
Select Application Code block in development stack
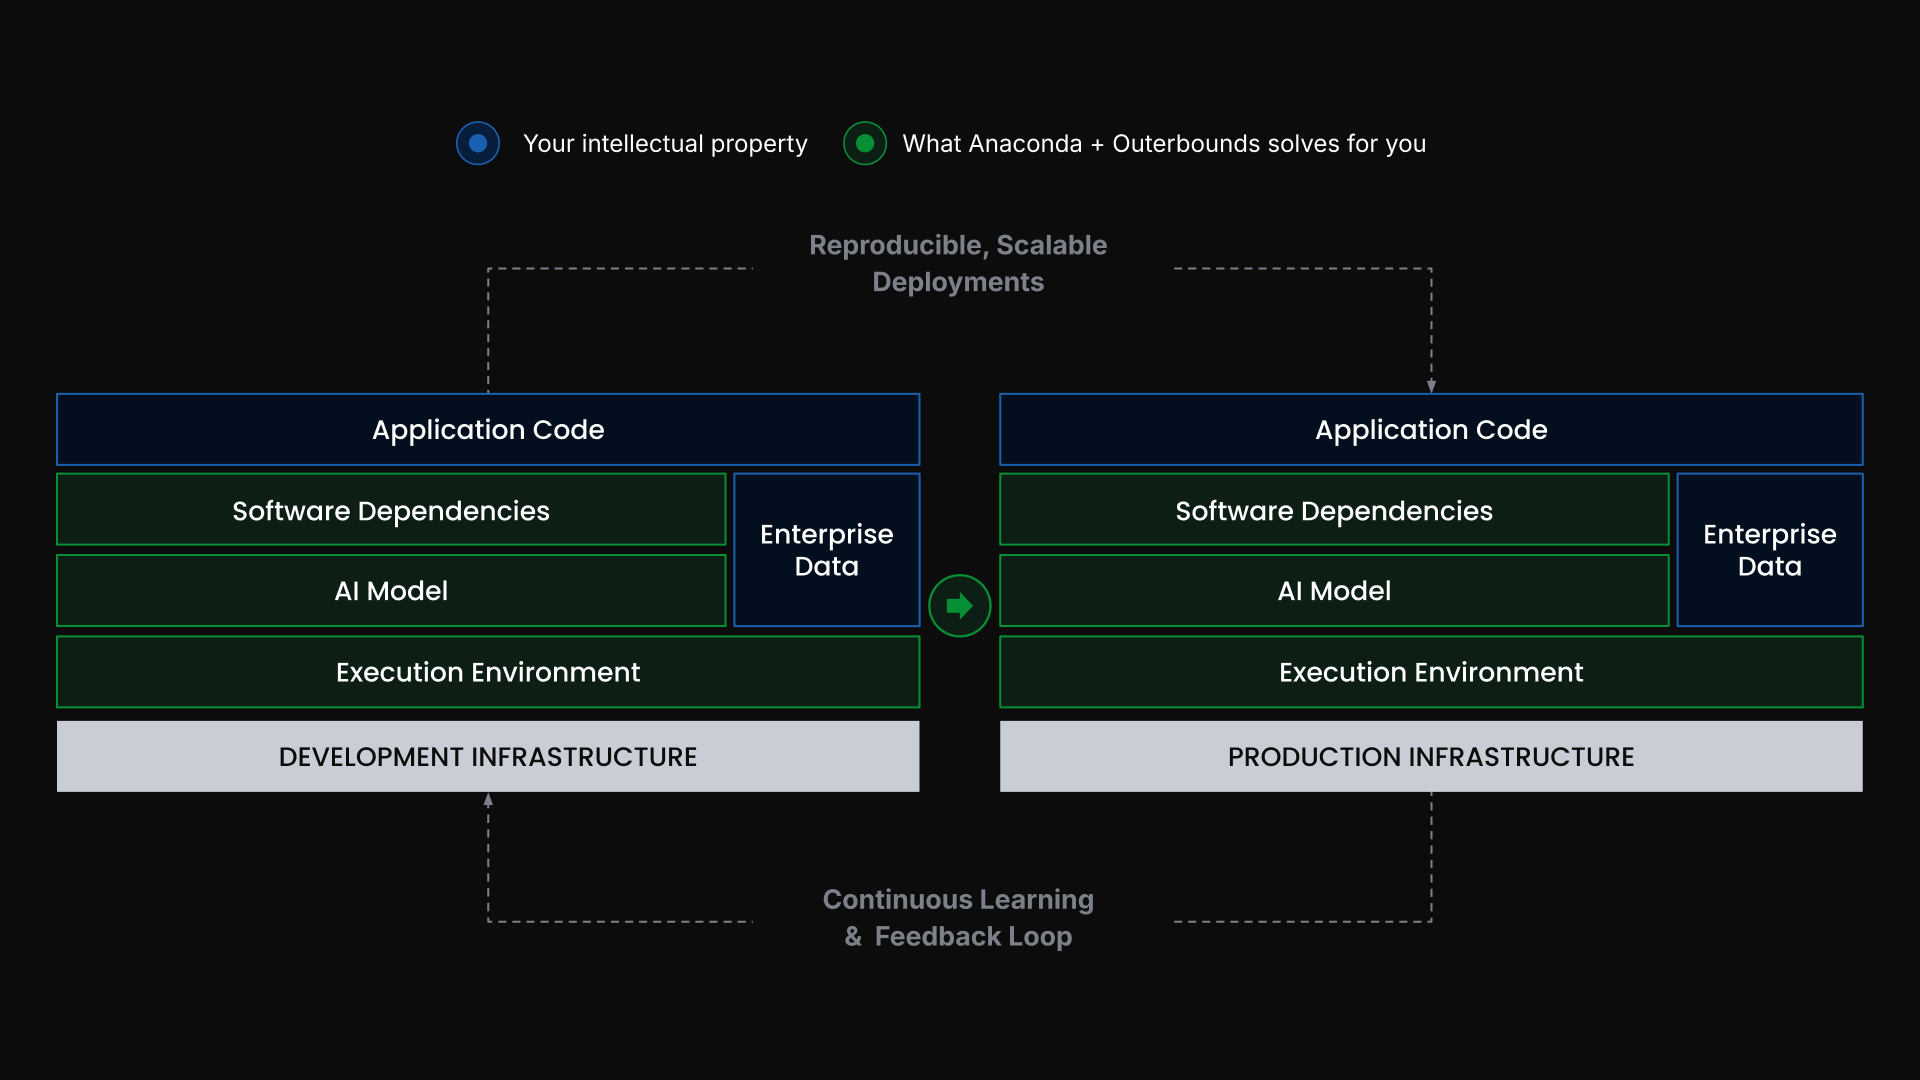488,430
